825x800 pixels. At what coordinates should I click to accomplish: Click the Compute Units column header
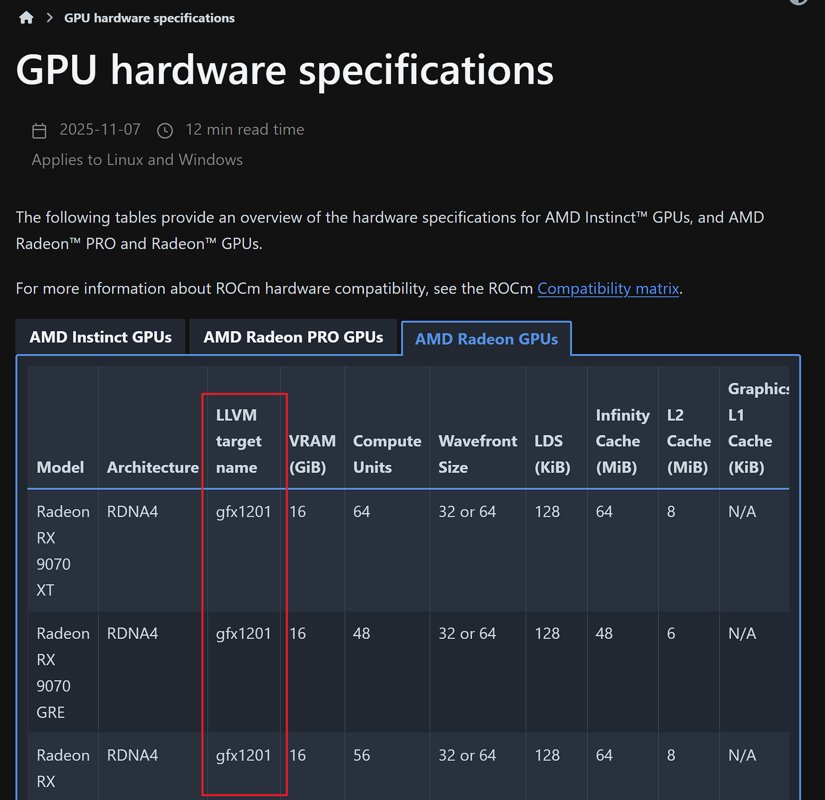pyautogui.click(x=387, y=453)
